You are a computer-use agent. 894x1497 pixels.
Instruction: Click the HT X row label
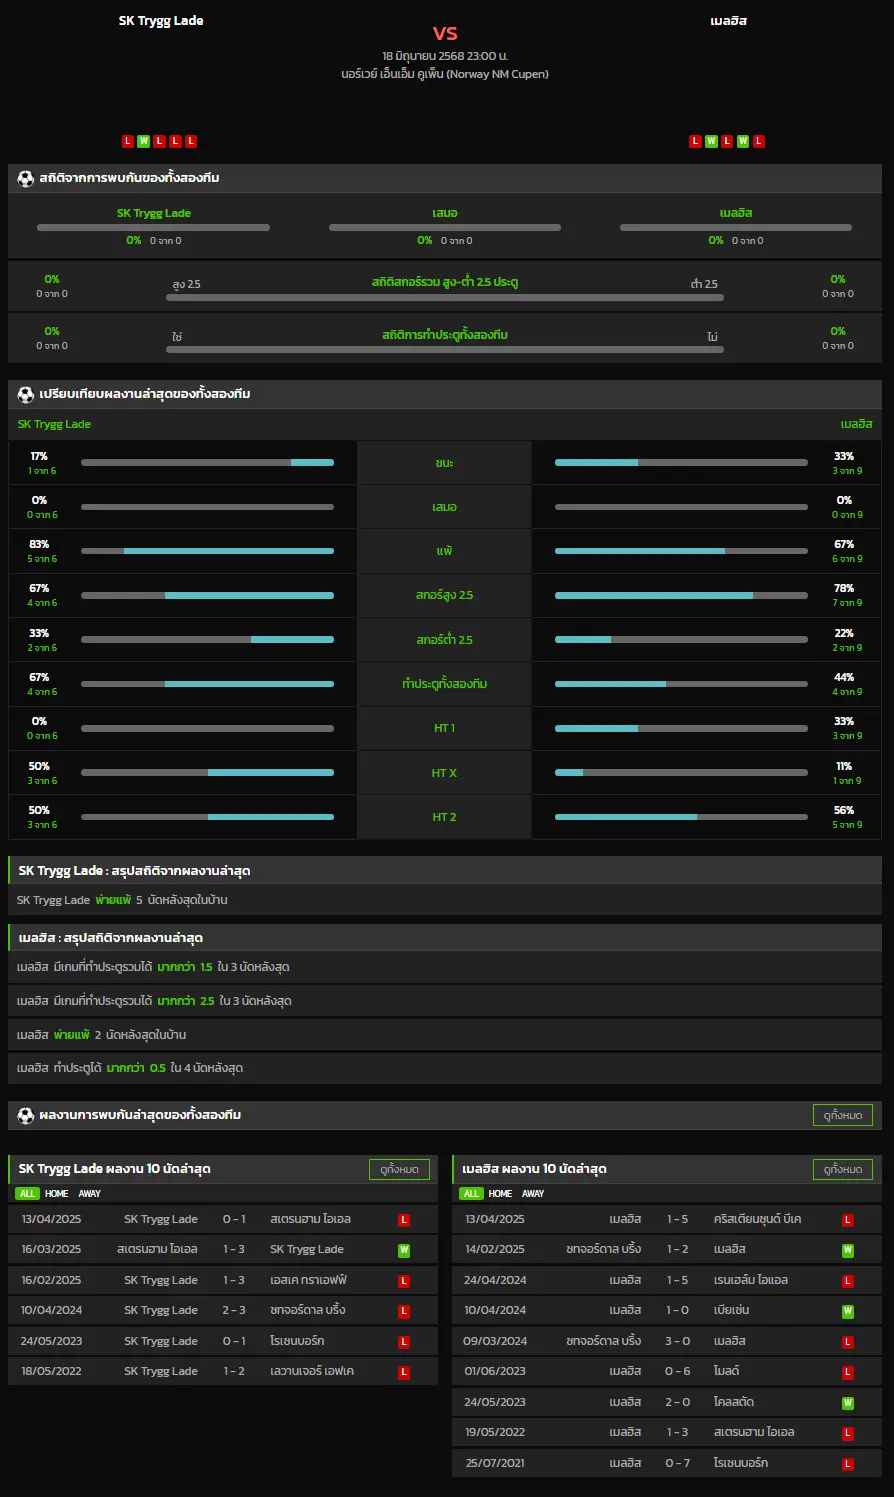pyautogui.click(x=445, y=773)
